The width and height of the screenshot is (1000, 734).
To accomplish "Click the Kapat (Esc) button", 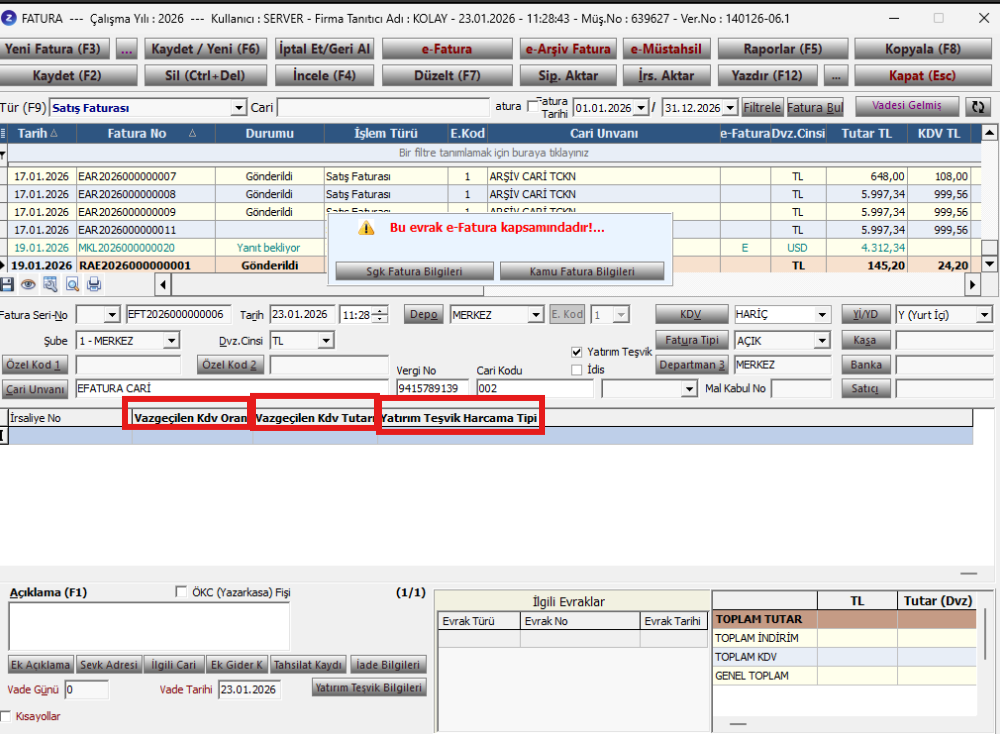I will tap(923, 76).
